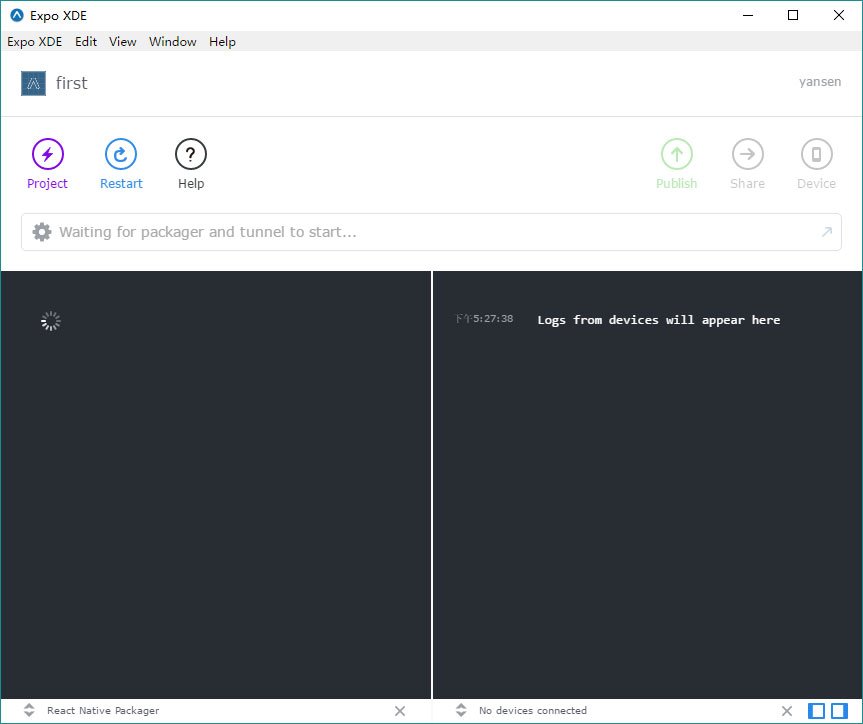Click the 'Waiting for packager and tunnel' field
863x724 pixels.
pos(431,232)
